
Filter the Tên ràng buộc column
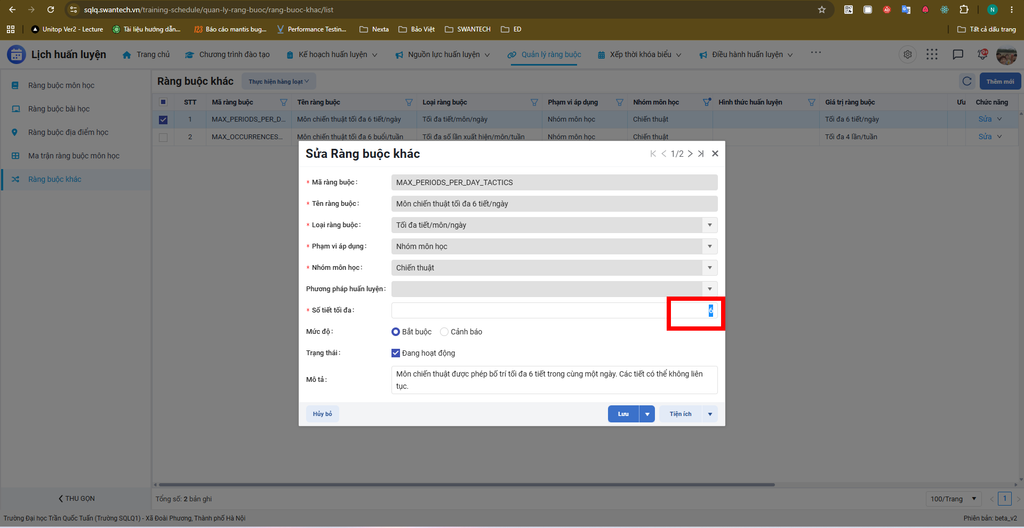[x=409, y=102]
